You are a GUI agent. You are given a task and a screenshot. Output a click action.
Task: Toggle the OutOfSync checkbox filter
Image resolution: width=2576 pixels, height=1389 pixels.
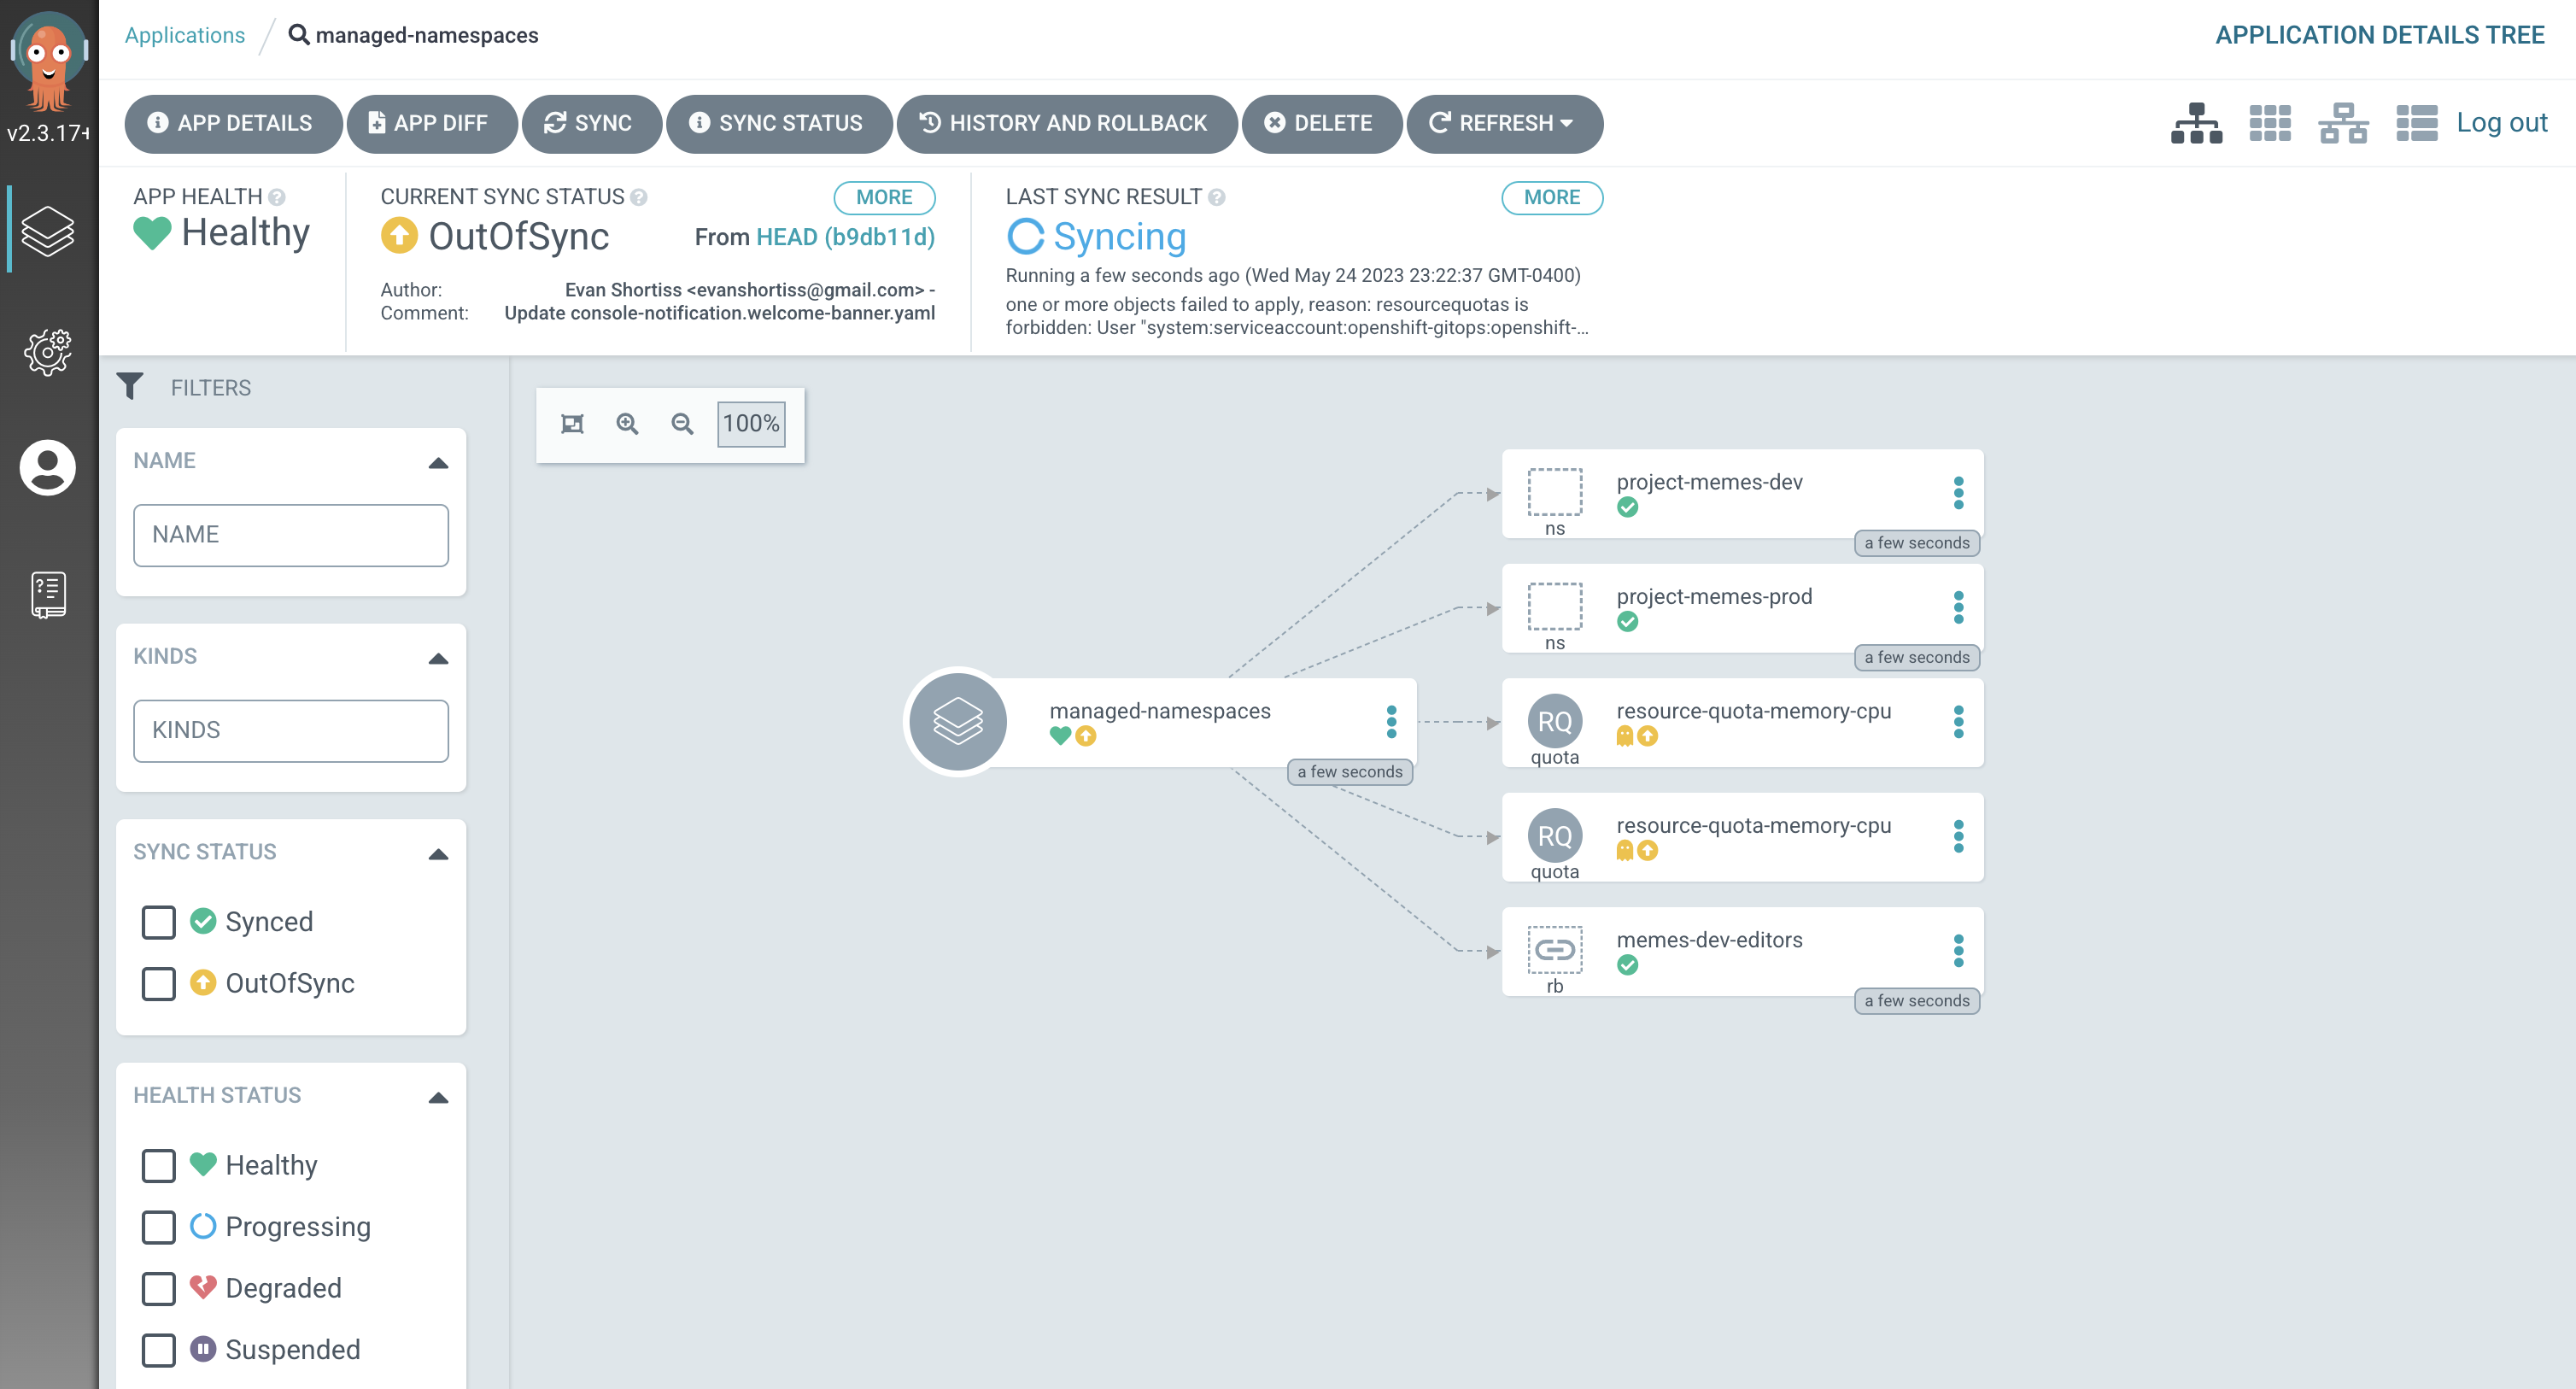[x=159, y=983]
